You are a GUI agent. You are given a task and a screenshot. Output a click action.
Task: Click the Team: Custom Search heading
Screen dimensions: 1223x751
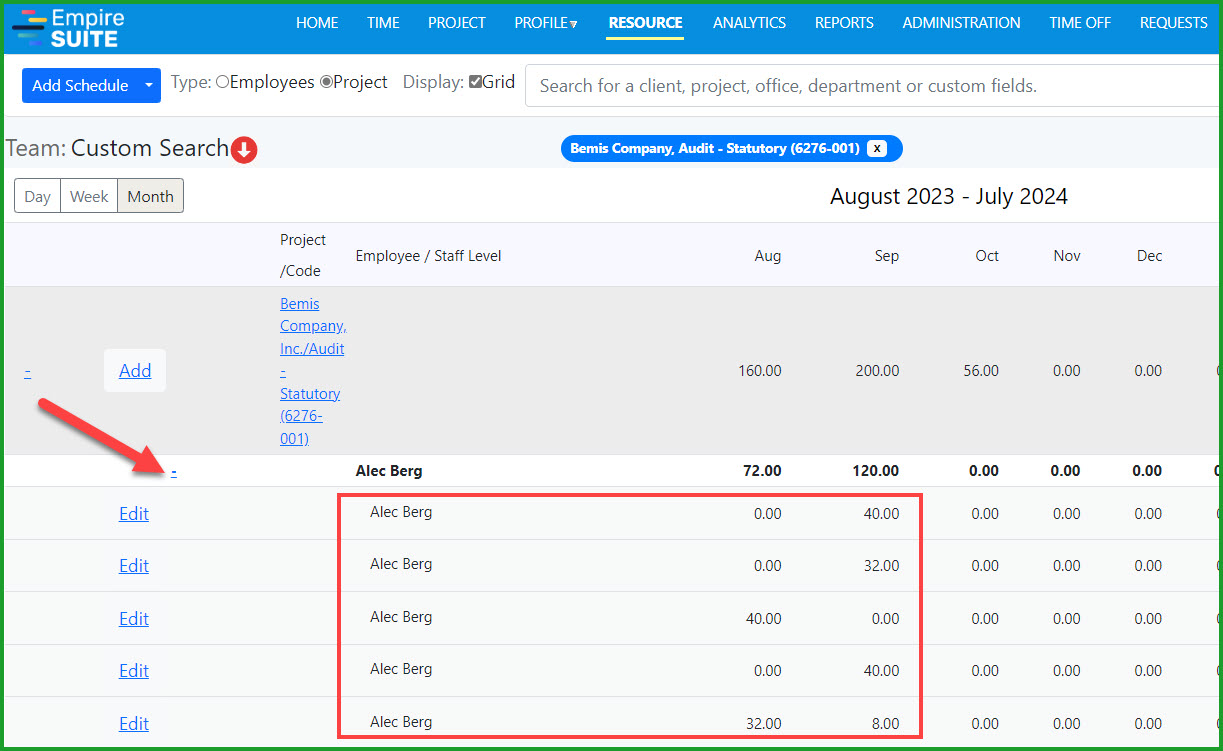pos(118,149)
